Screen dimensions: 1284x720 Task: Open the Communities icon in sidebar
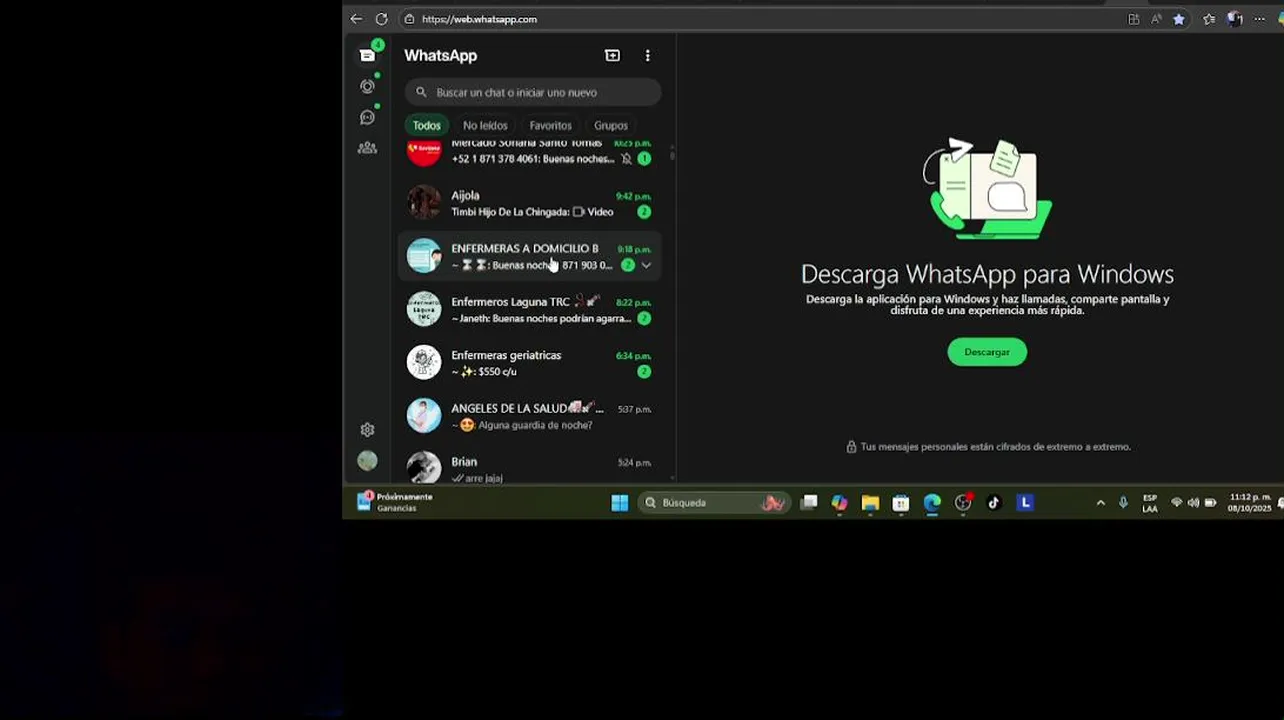(367, 148)
